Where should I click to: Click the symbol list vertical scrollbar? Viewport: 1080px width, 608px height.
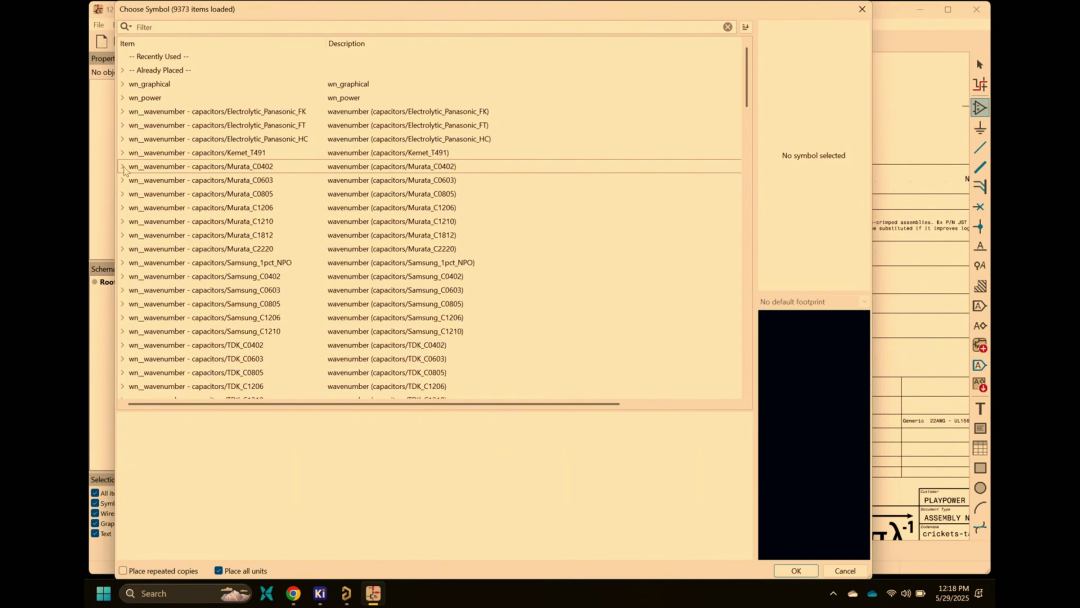coord(746,77)
